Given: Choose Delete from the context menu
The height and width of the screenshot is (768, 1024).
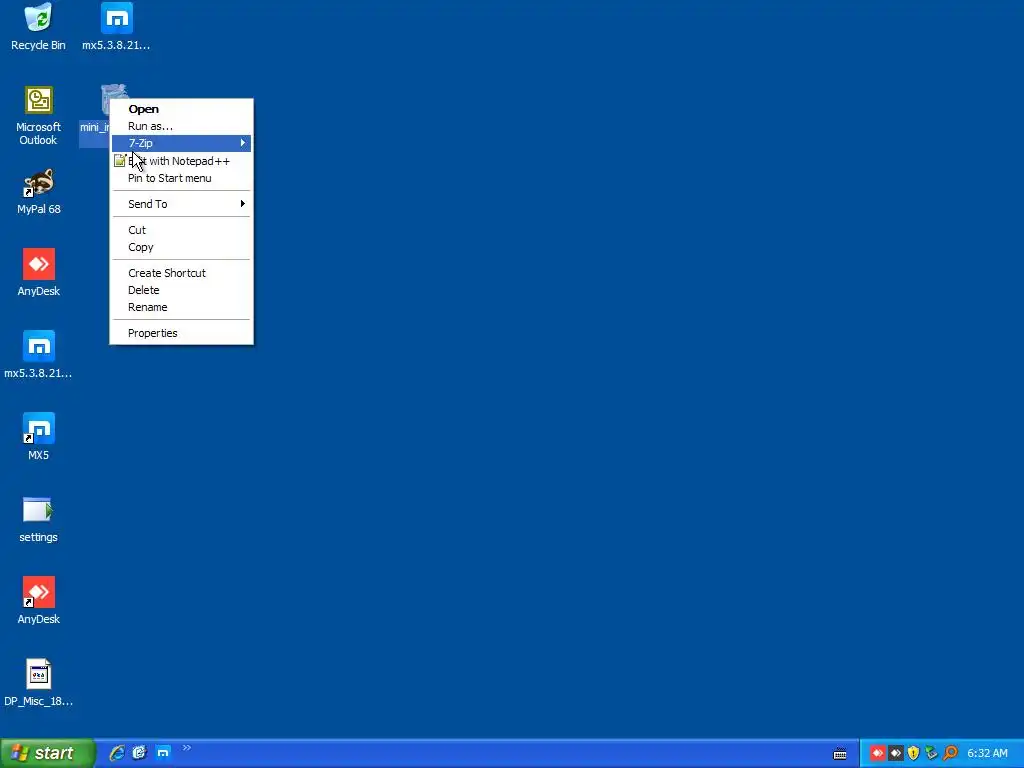Looking at the screenshot, I should (182, 290).
